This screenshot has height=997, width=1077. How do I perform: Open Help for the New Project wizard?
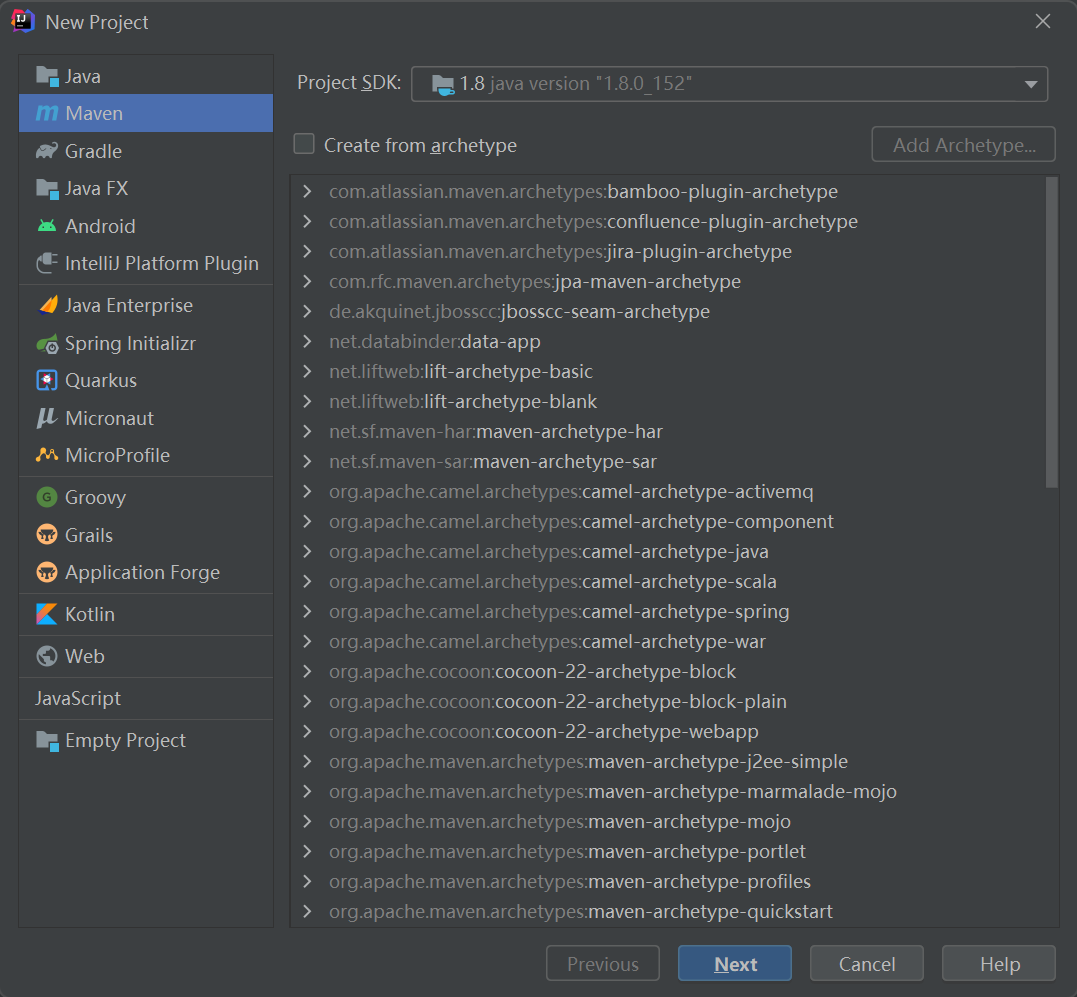[999, 963]
